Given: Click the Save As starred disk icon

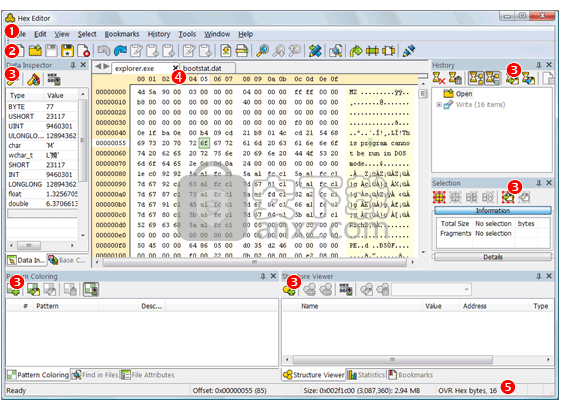Looking at the screenshot, I should click(67, 51).
